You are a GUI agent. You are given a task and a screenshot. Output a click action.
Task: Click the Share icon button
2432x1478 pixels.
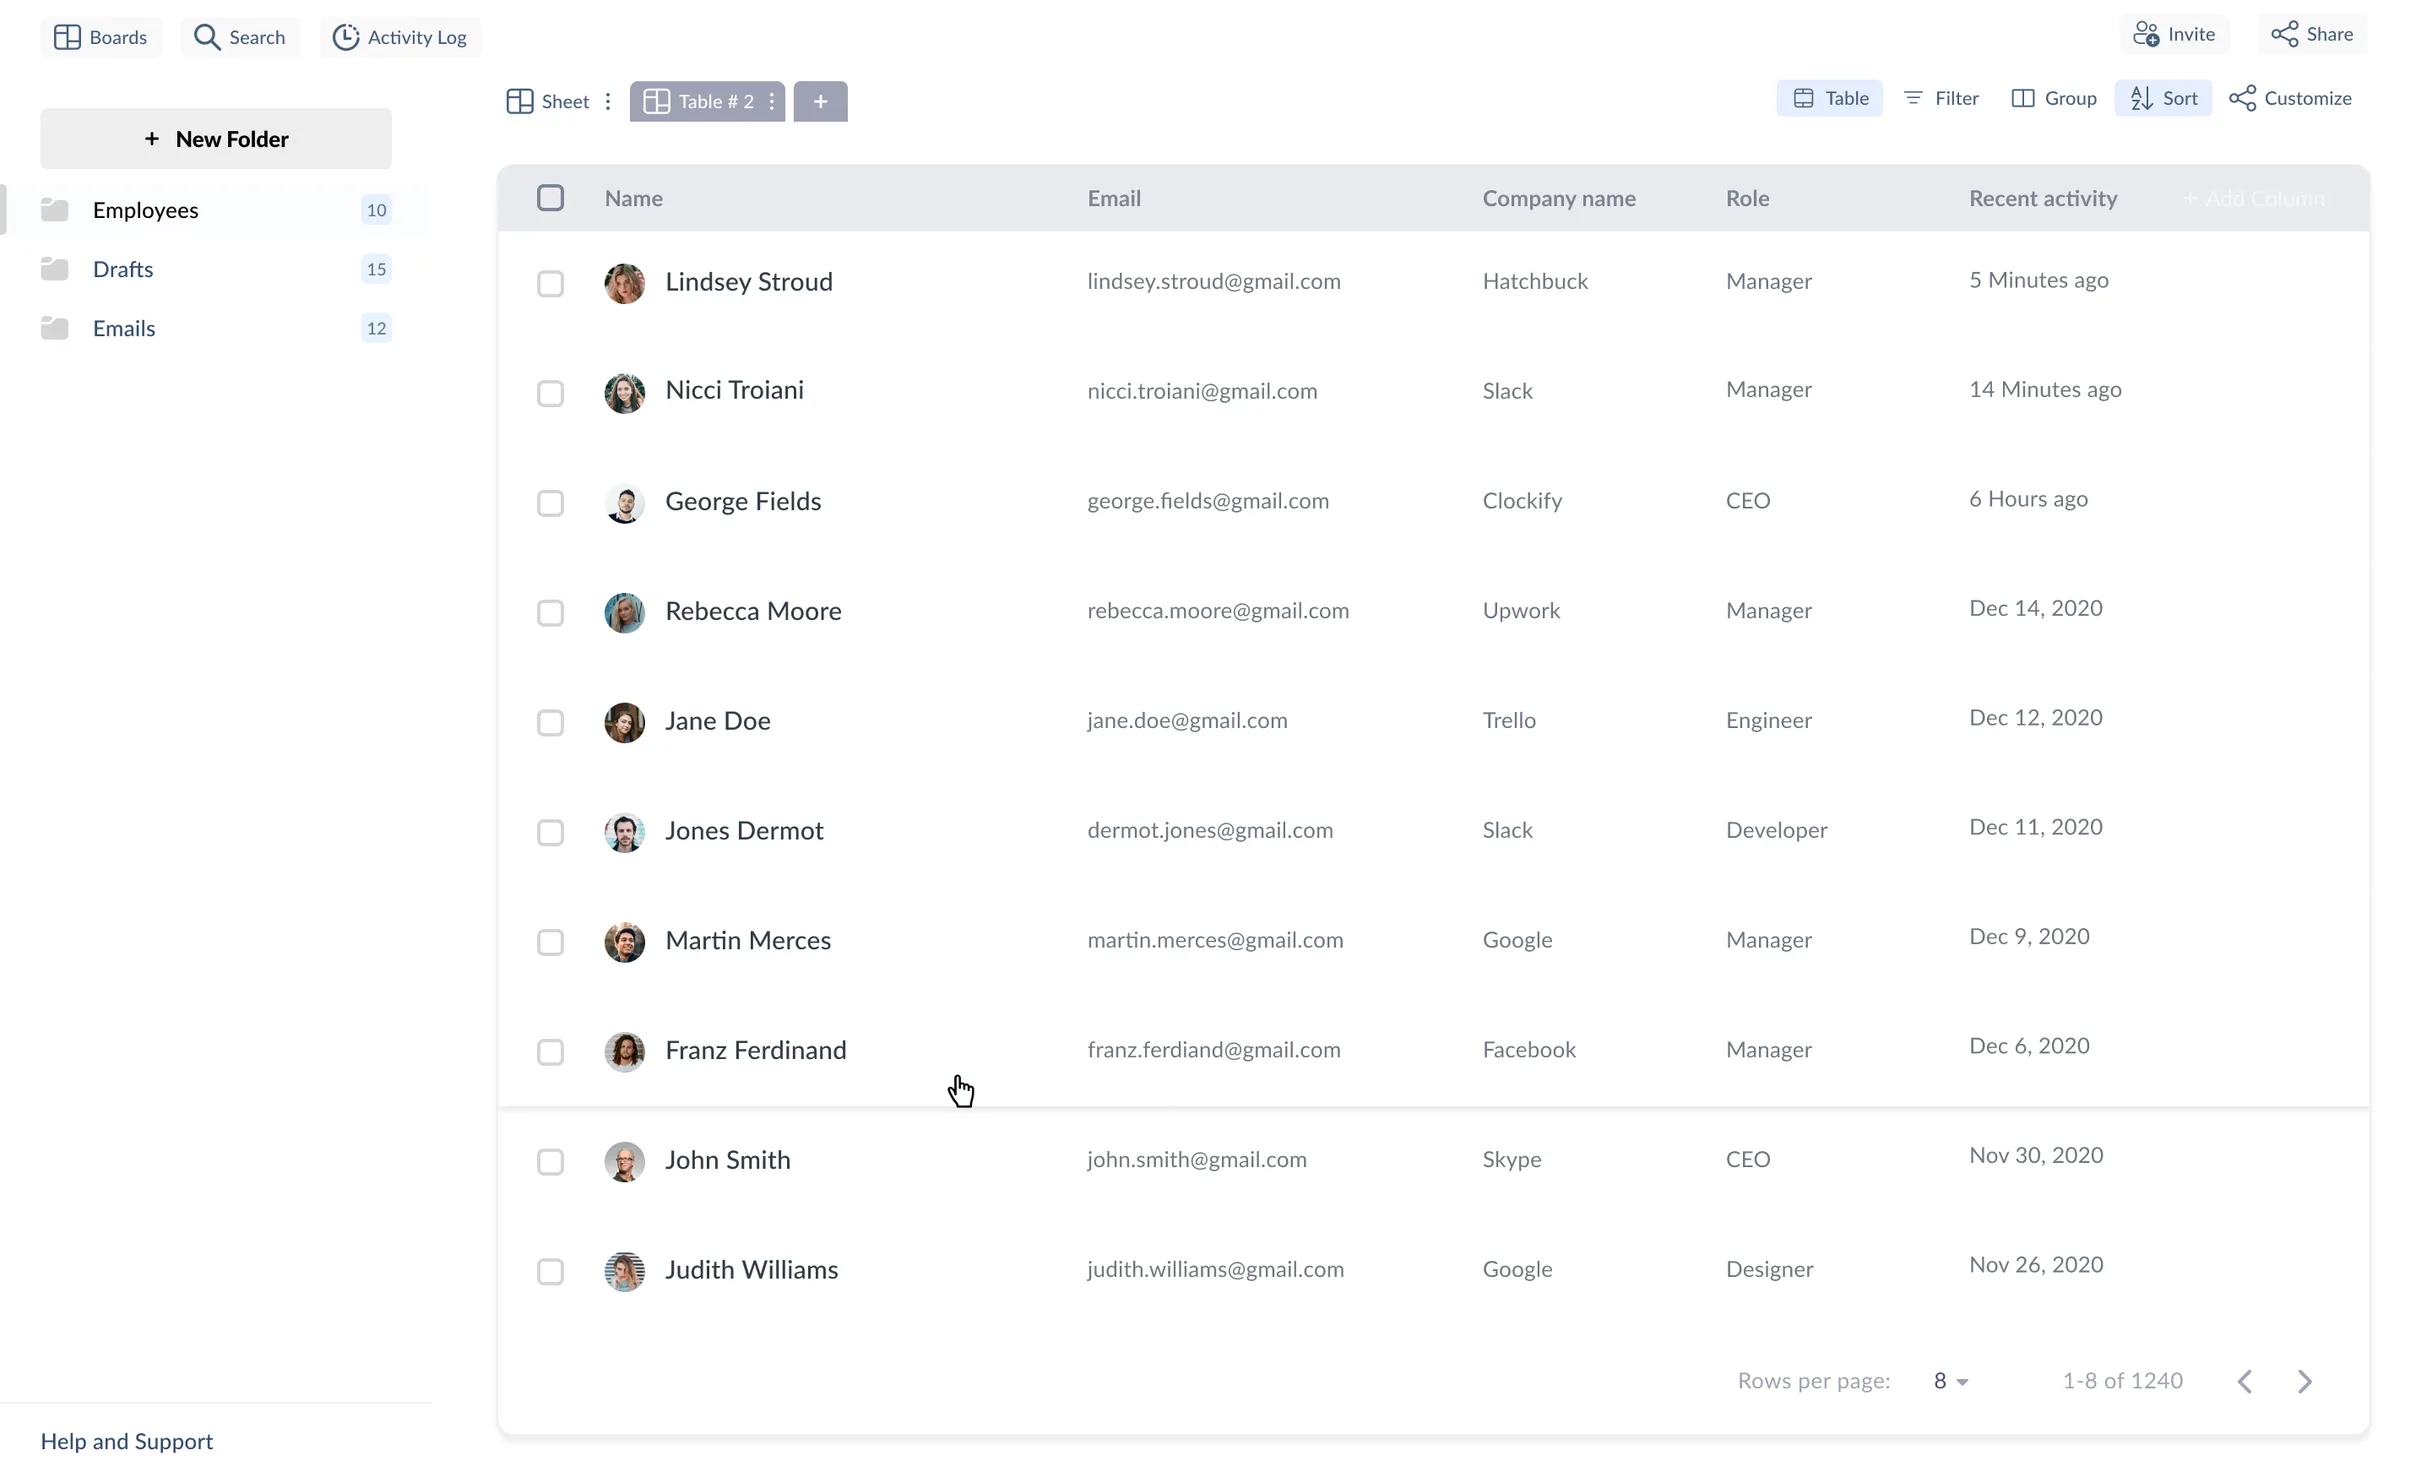tap(2284, 34)
